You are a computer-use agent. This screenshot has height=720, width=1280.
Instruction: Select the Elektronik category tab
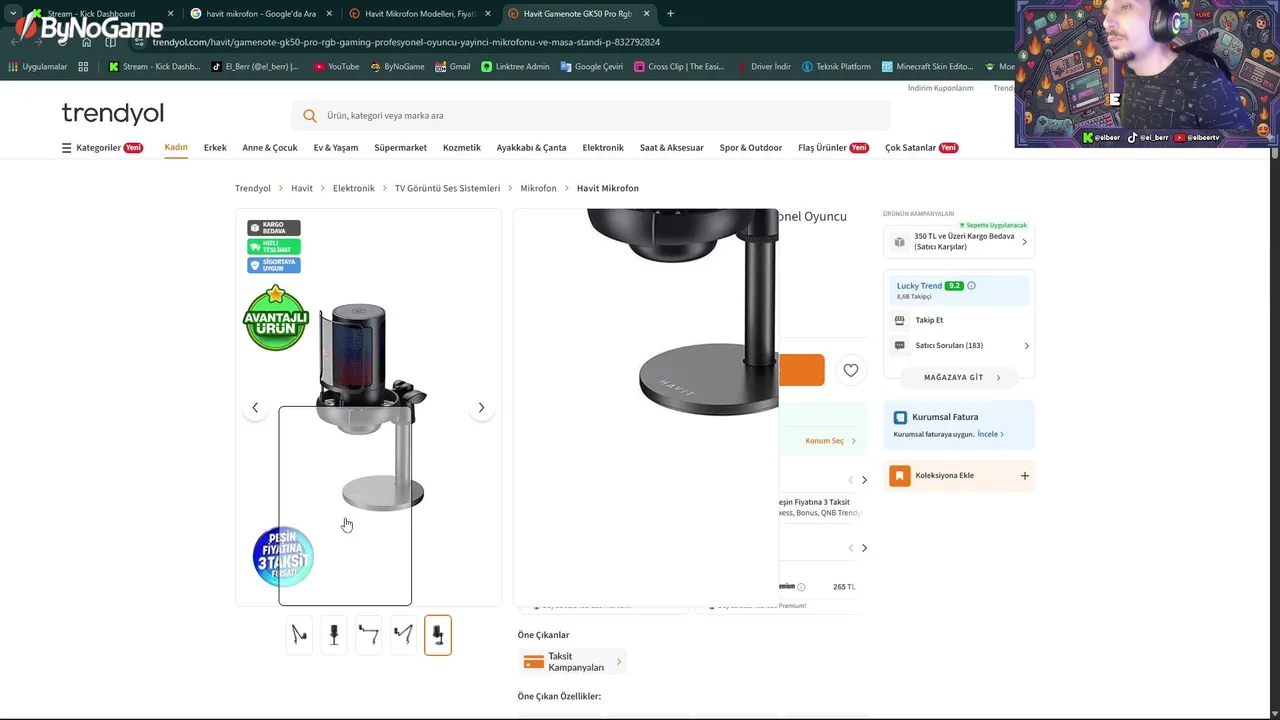click(603, 148)
